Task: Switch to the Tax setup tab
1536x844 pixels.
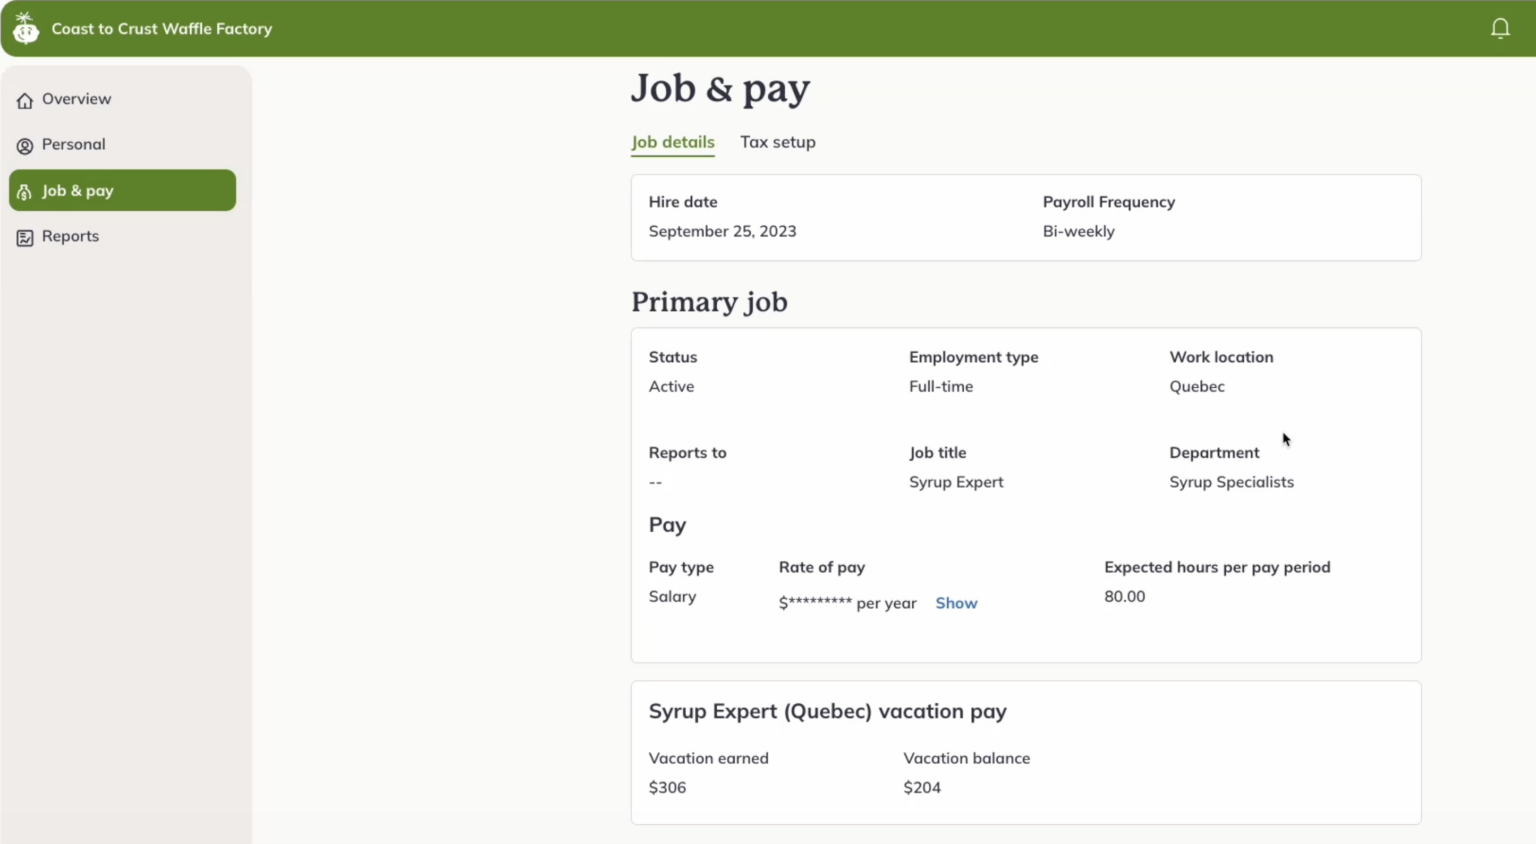Action: (777, 142)
